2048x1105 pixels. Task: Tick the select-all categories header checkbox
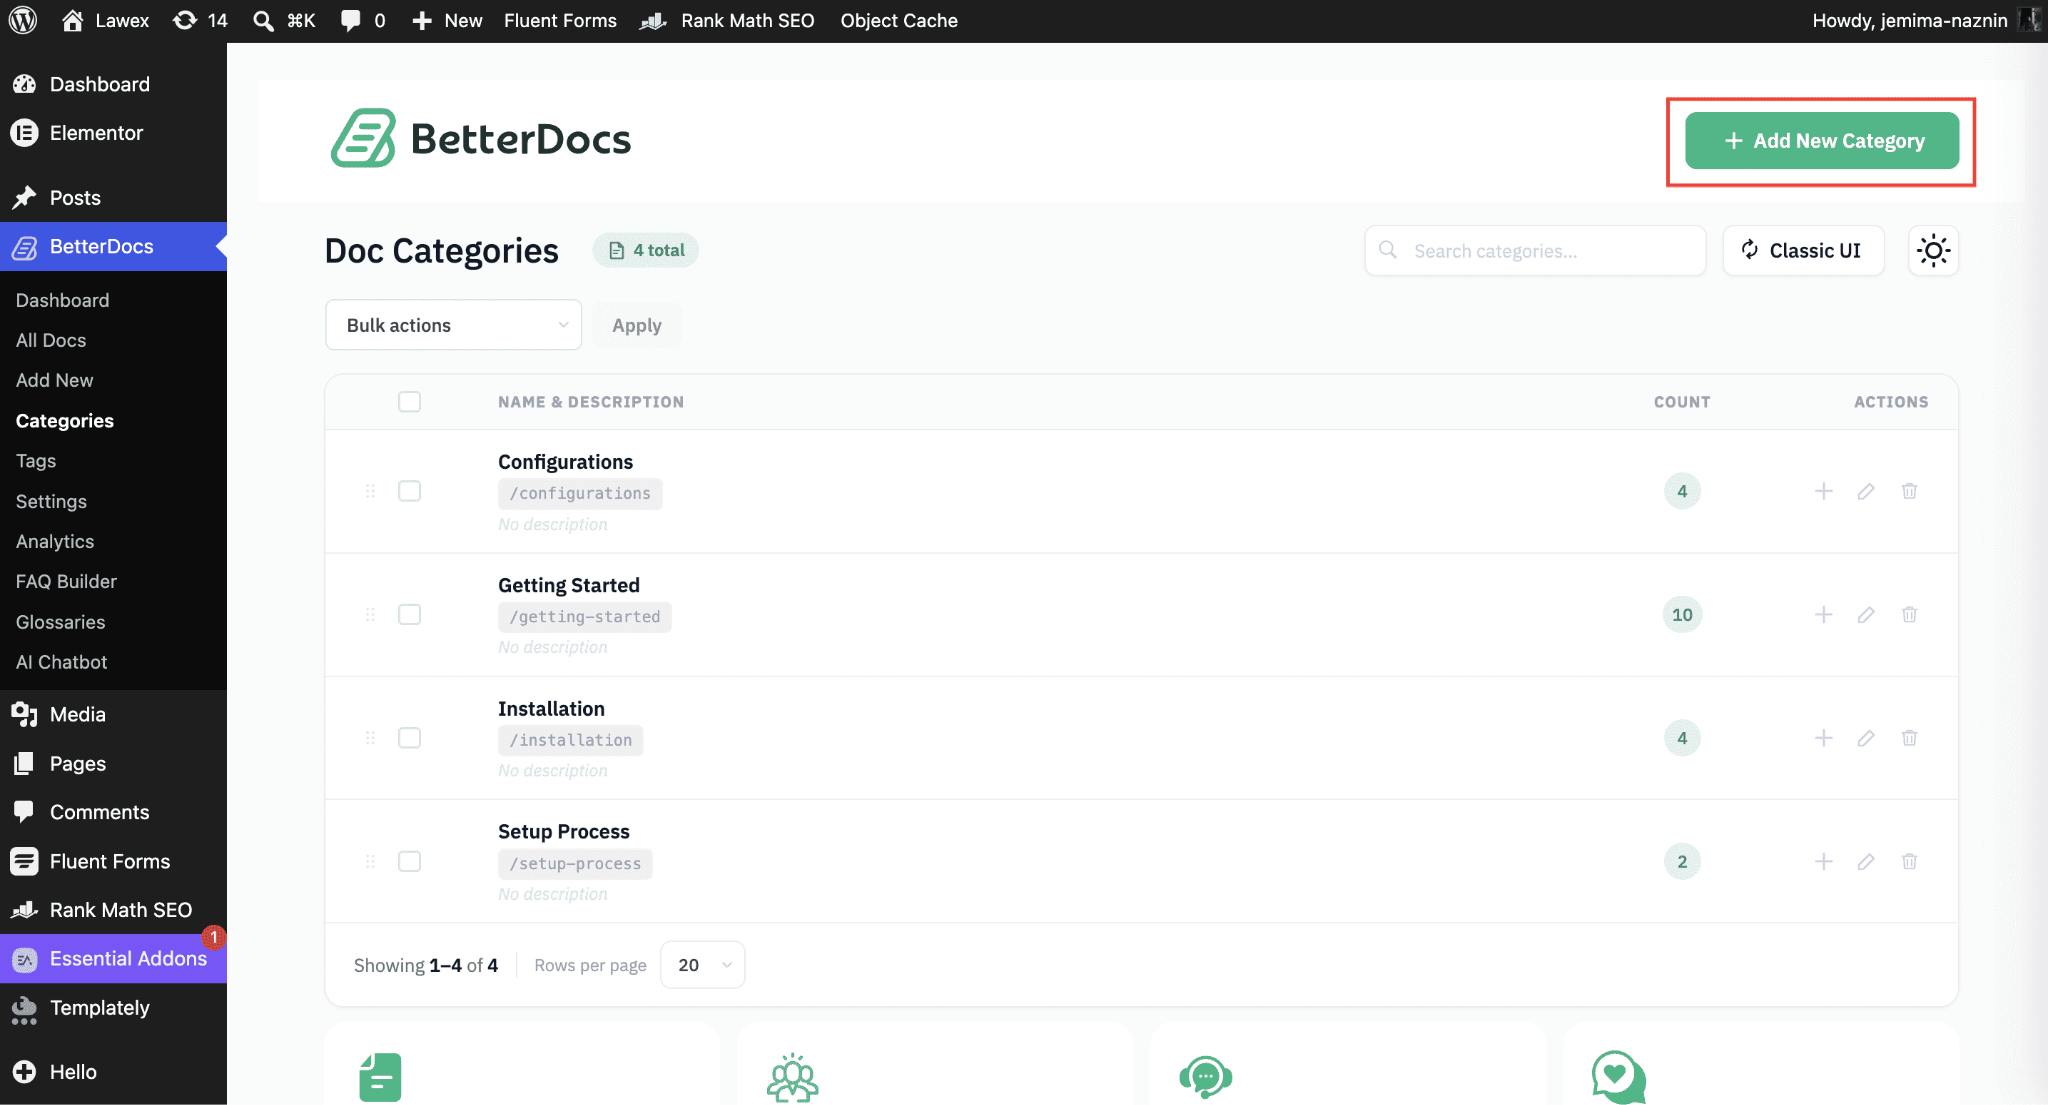tap(409, 401)
